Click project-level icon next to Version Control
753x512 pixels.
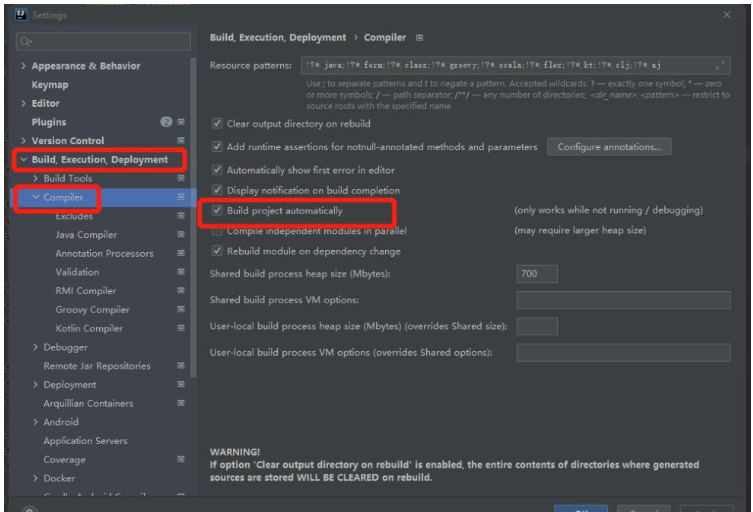click(181, 141)
